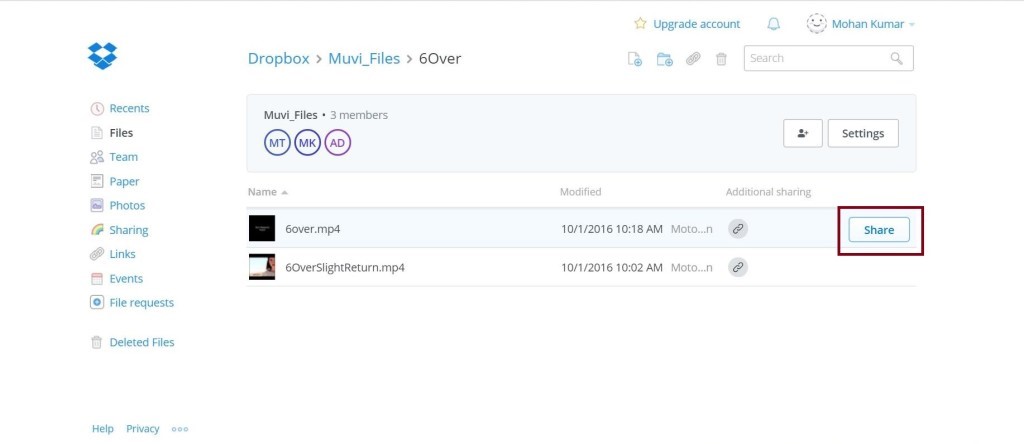The height and width of the screenshot is (444, 1024).
Task: Open File requests section in sidebar
Action: (x=142, y=302)
